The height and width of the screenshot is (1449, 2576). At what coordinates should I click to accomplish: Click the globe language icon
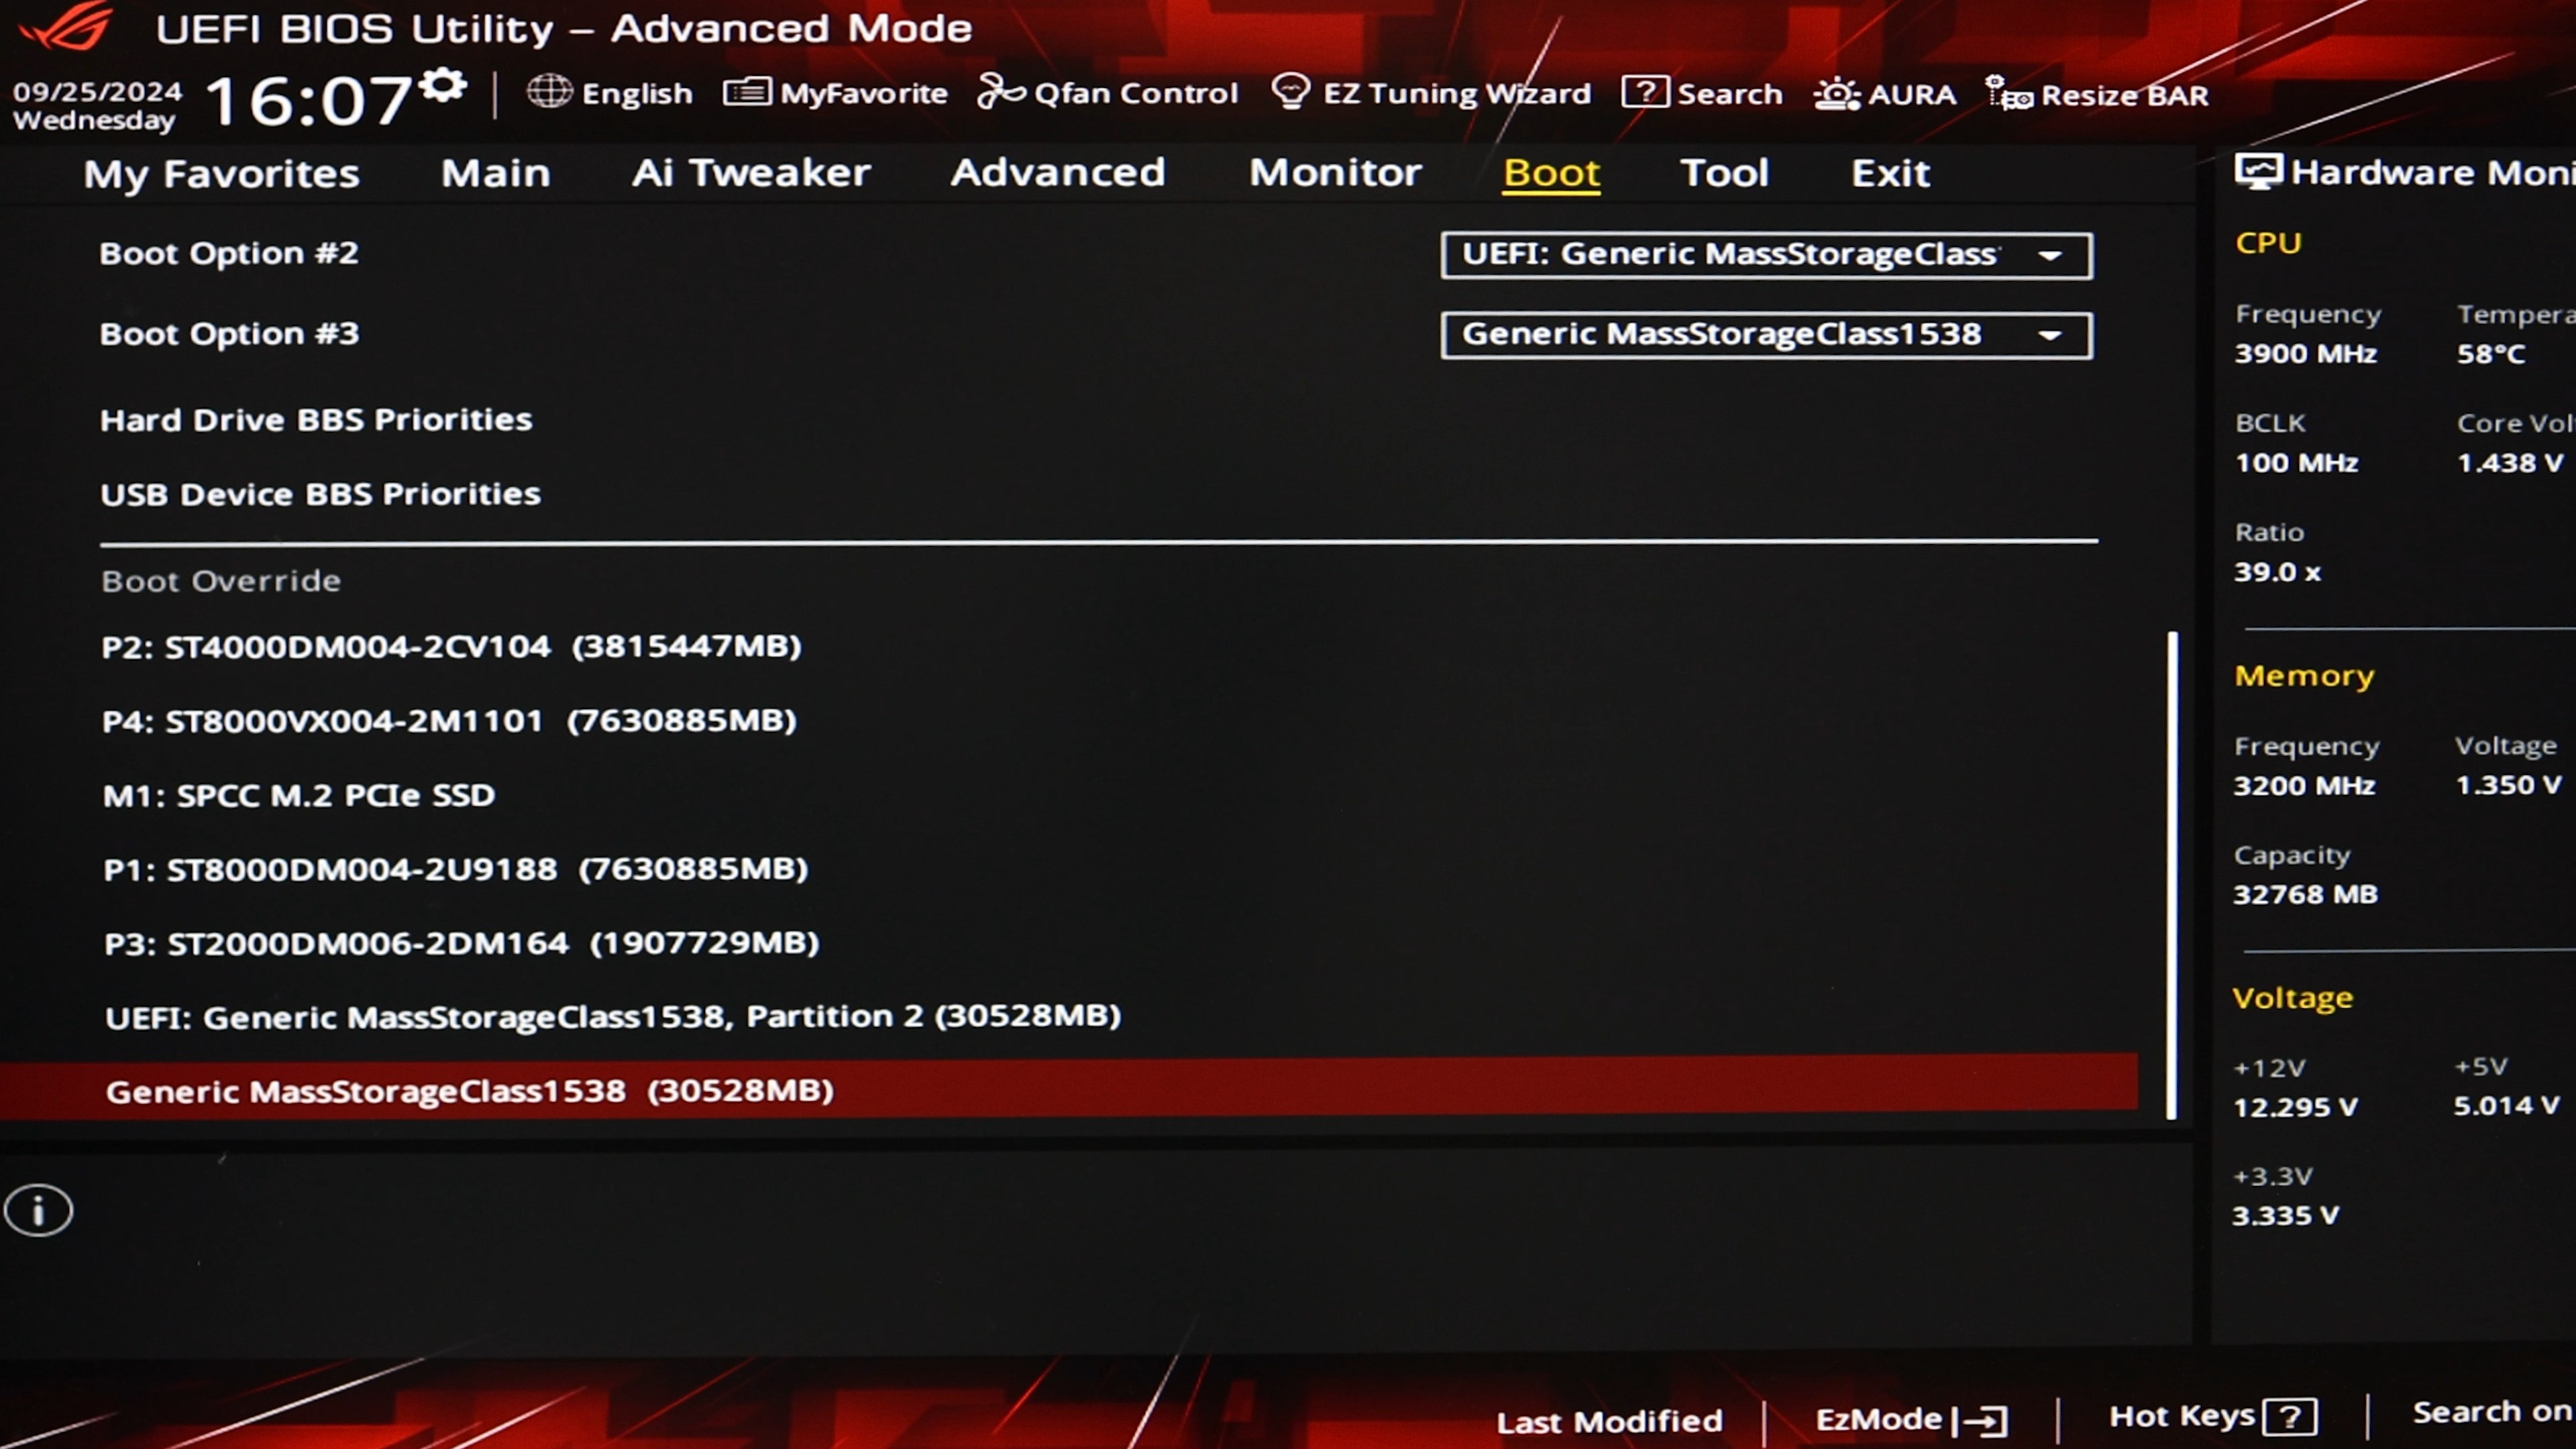(549, 92)
